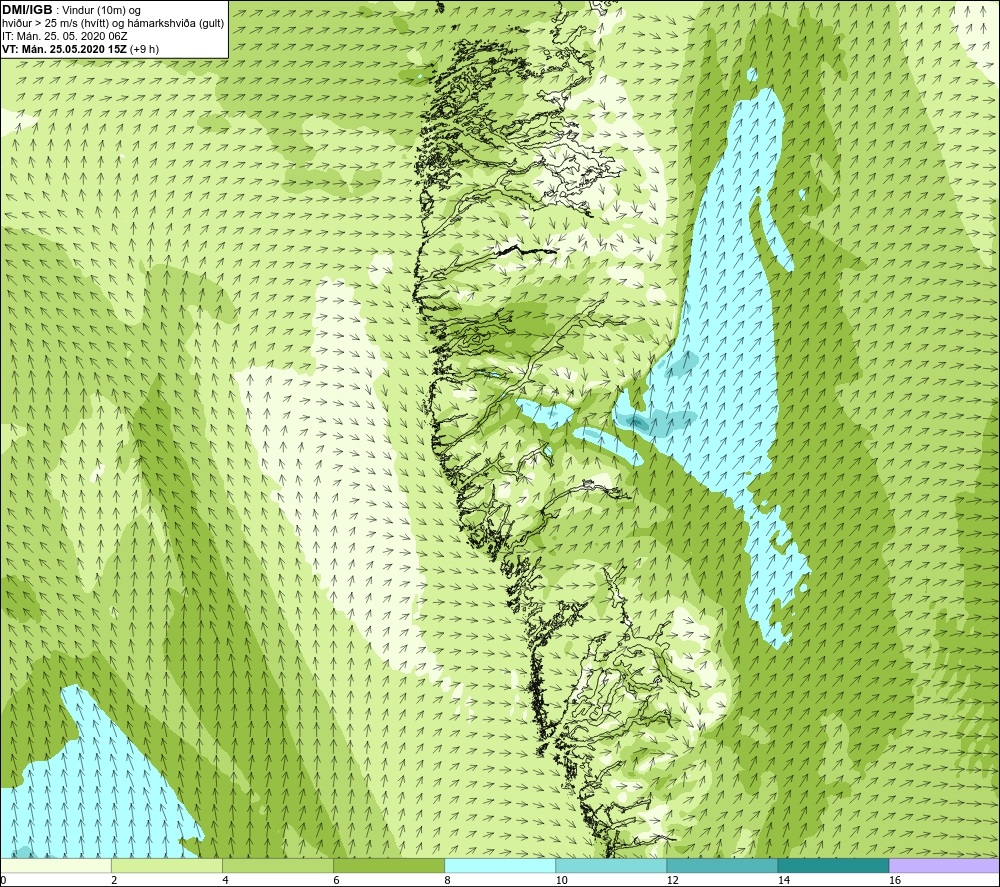Click the legend value '2'
This screenshot has height=887, width=1000.
(114, 881)
